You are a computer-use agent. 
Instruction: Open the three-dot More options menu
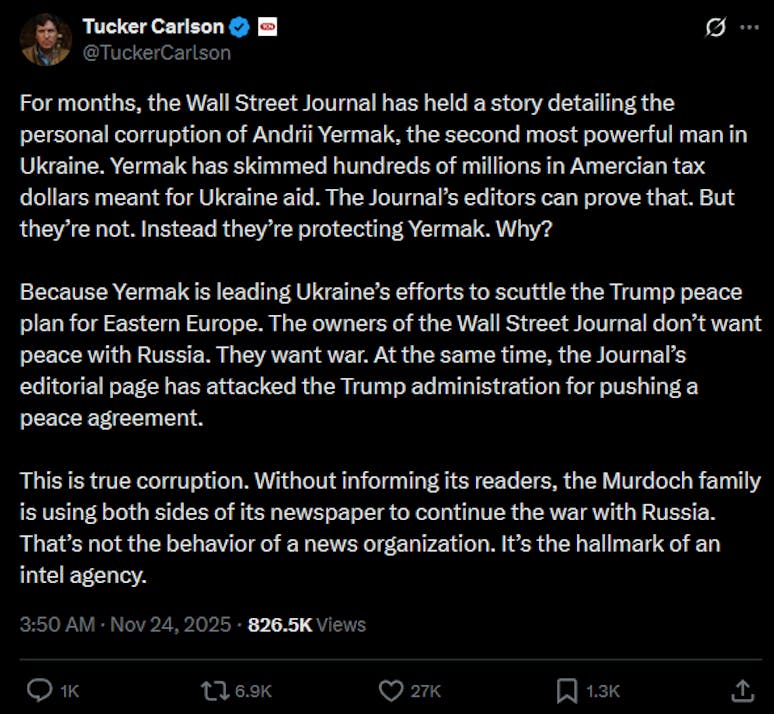pos(748,28)
